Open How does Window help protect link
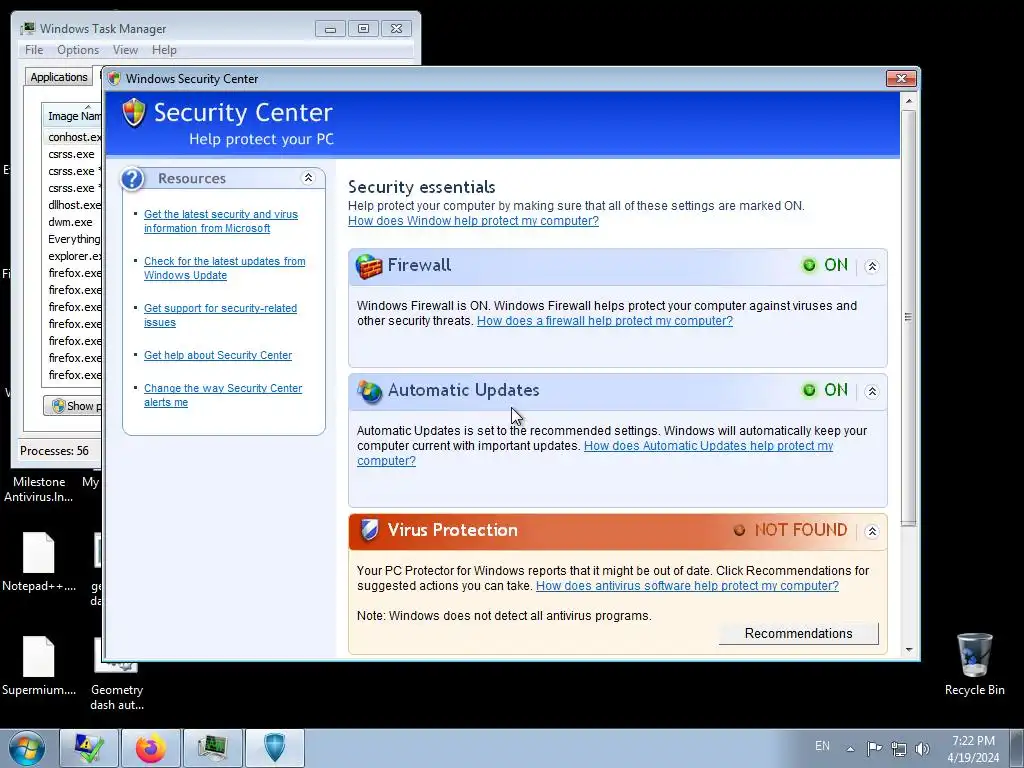The height and width of the screenshot is (768, 1024). pyautogui.click(x=473, y=221)
